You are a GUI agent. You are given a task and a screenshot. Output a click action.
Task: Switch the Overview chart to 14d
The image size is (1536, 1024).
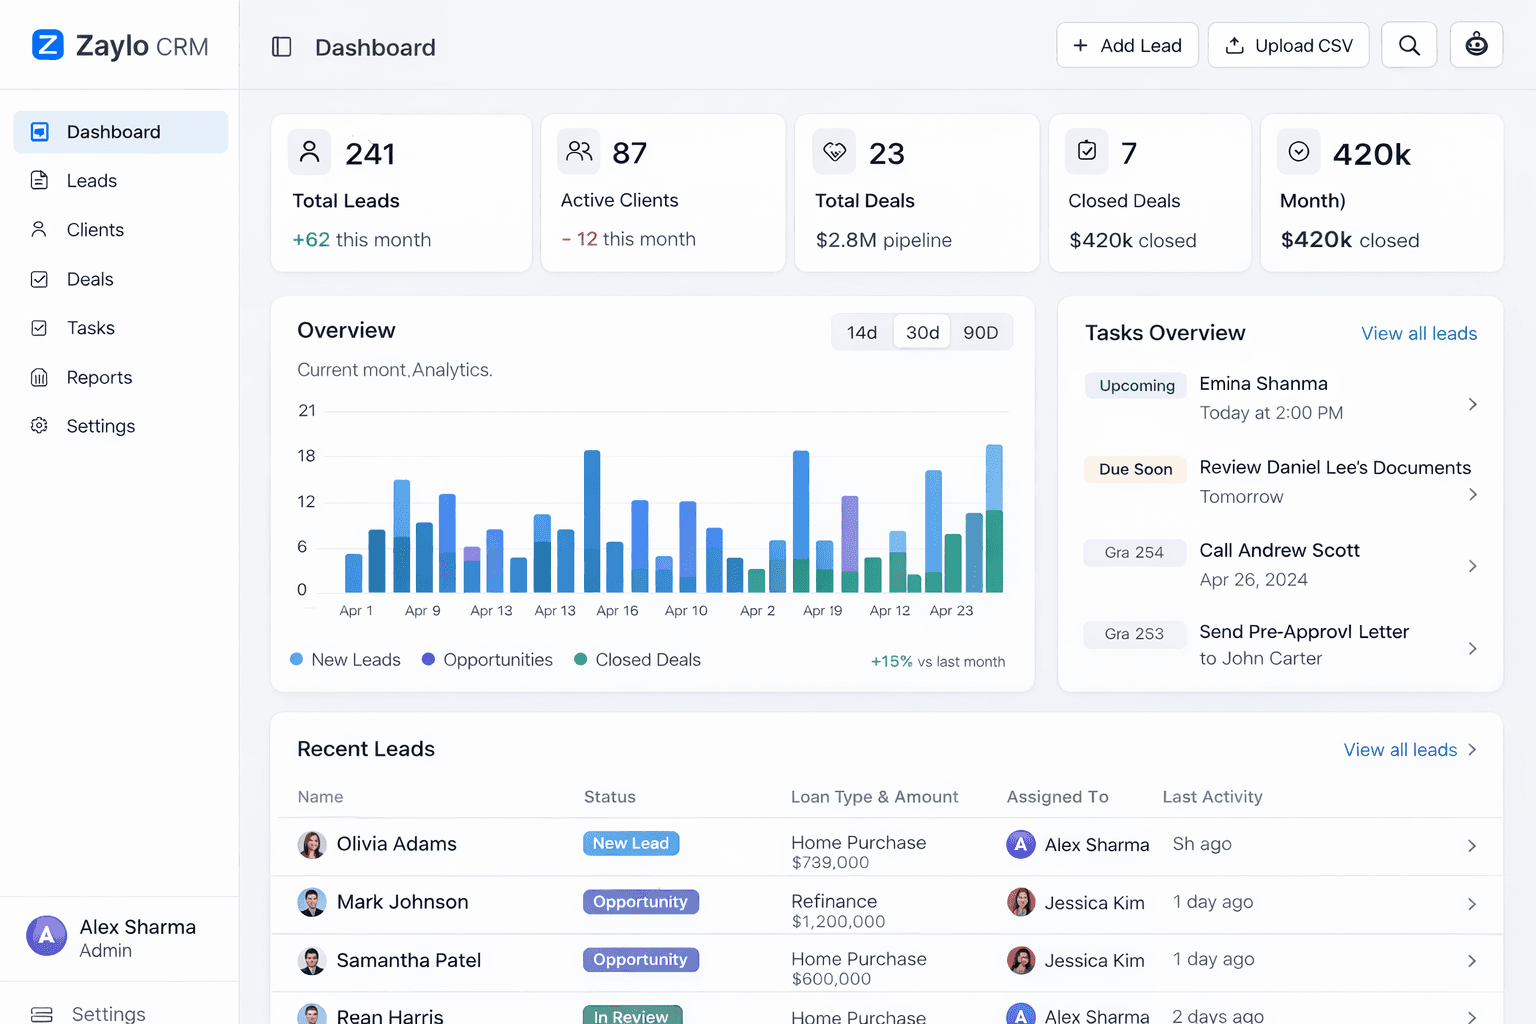[861, 331]
